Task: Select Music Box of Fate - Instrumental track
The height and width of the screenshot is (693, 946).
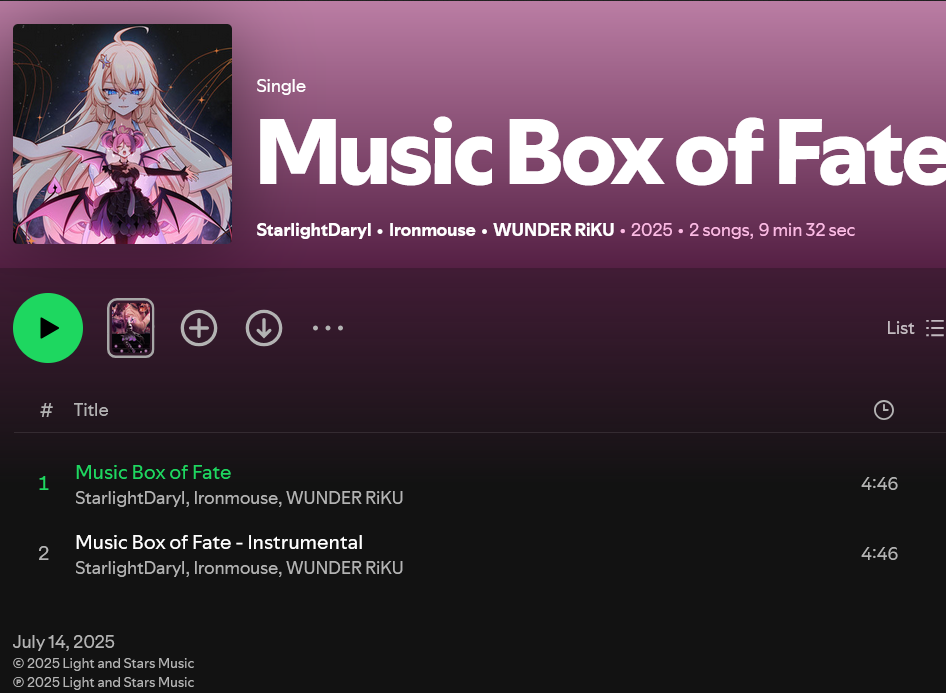Action: (219, 542)
